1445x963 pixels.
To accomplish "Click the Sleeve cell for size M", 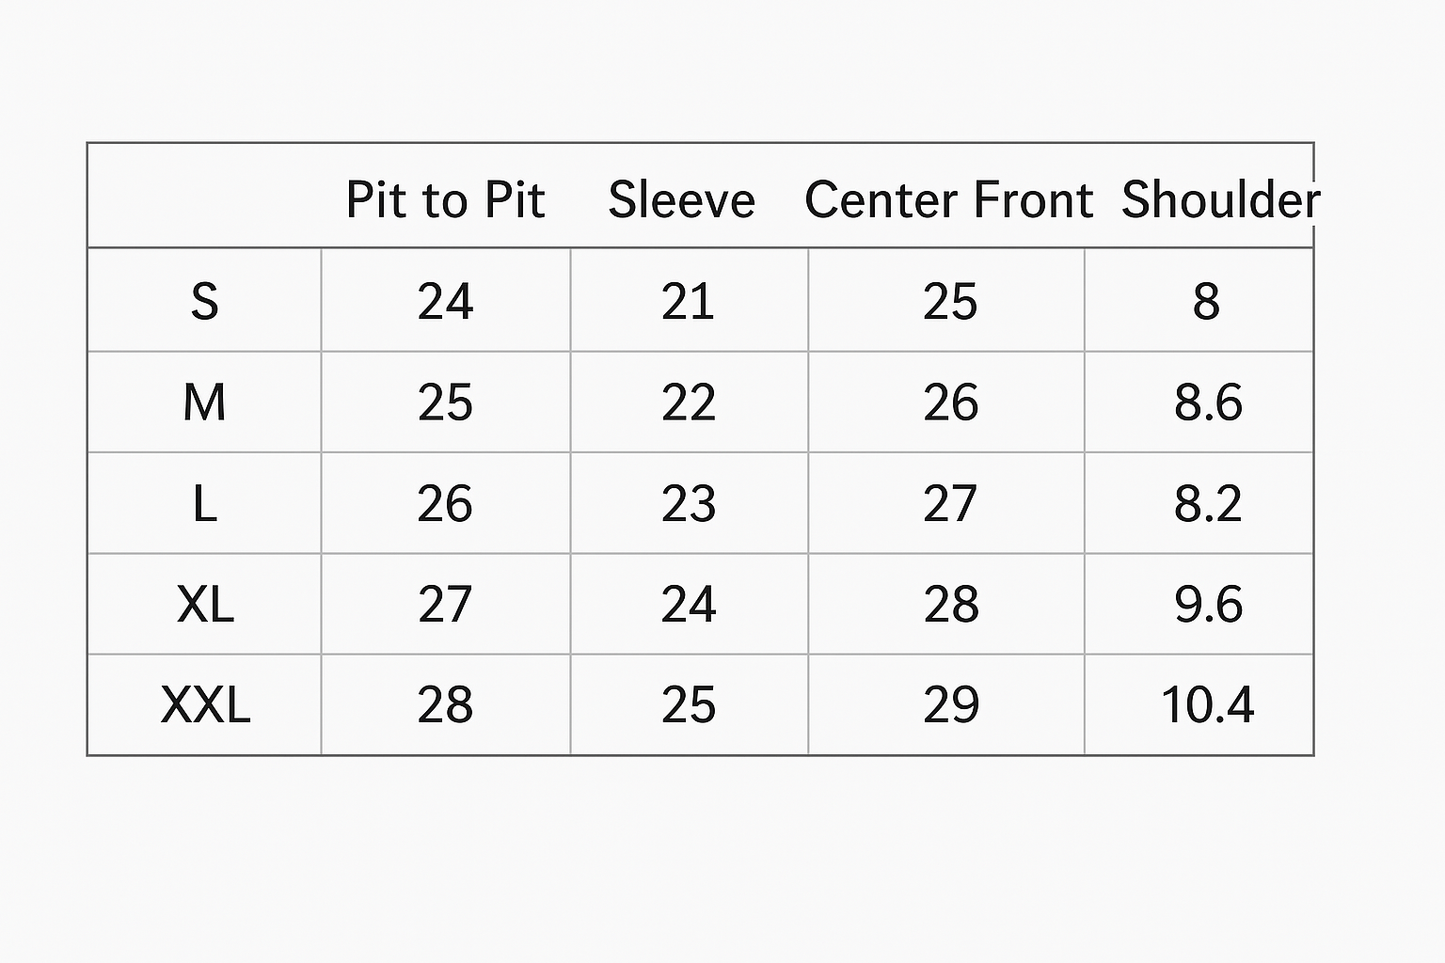I will 688,402.
